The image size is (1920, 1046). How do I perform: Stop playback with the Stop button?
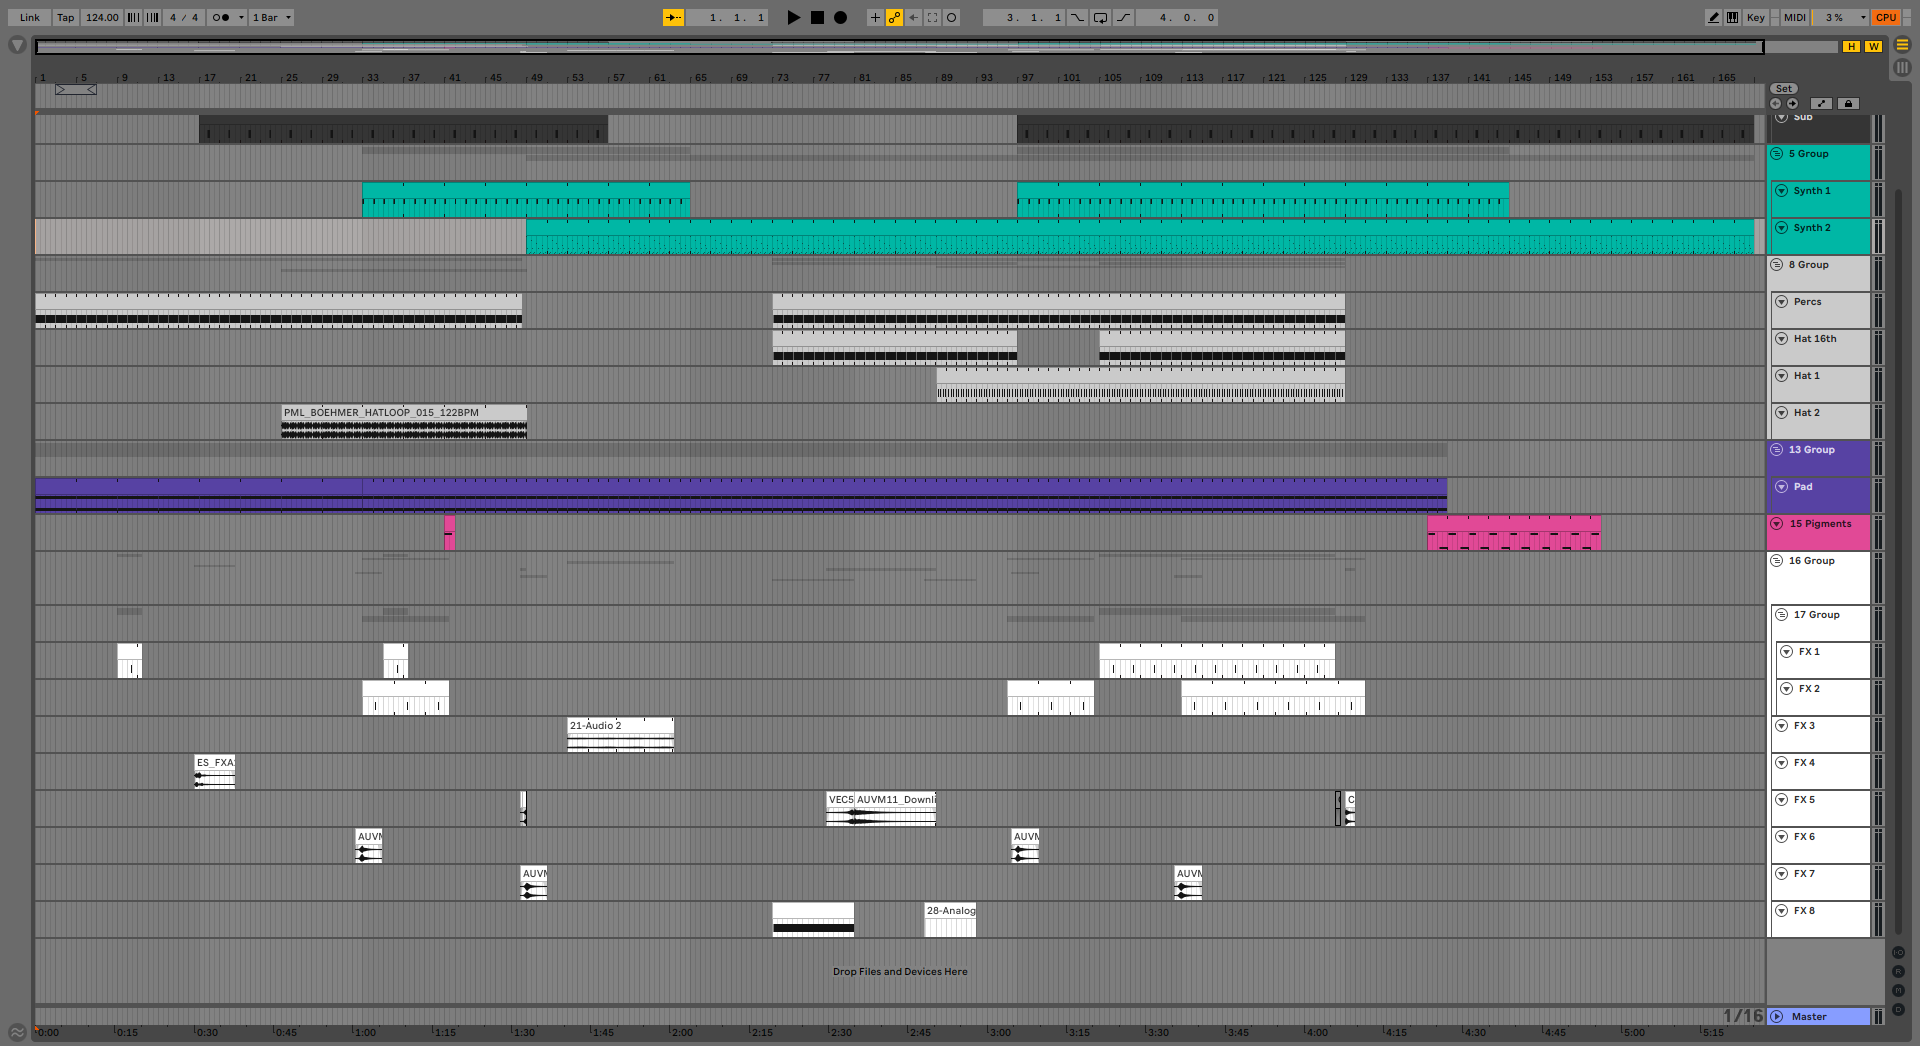pos(817,17)
